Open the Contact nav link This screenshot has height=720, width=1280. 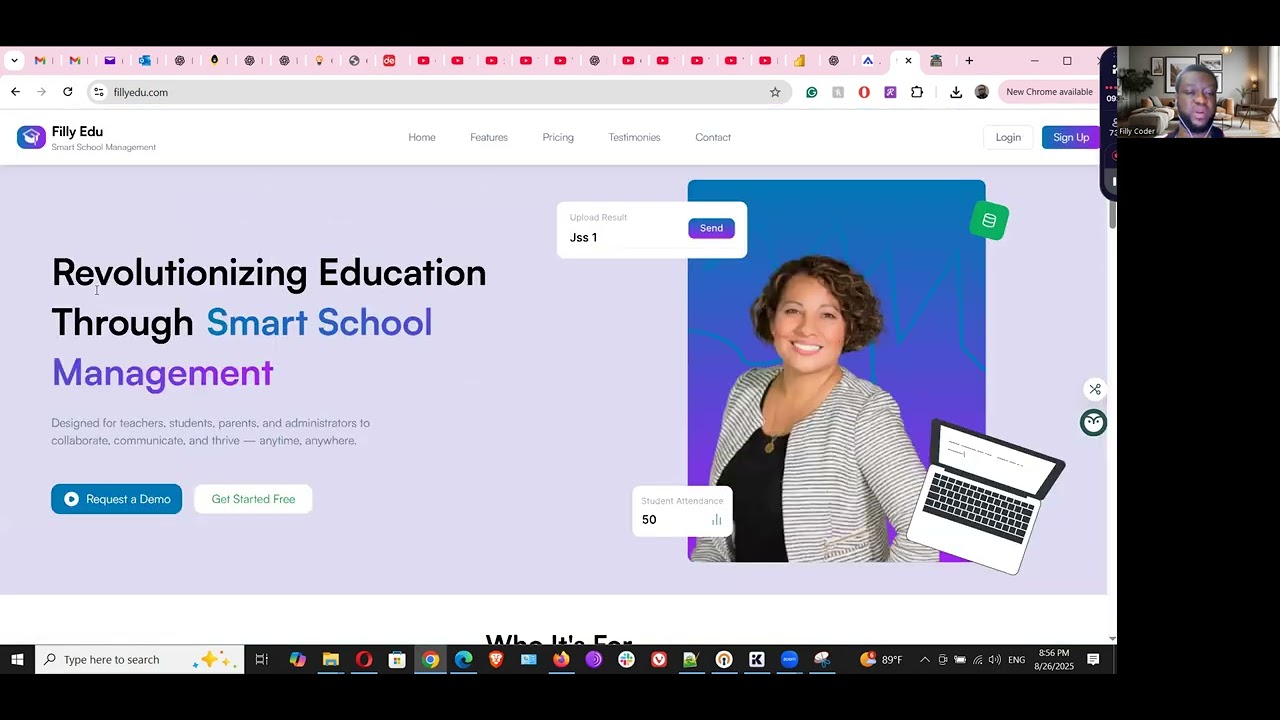click(x=713, y=137)
